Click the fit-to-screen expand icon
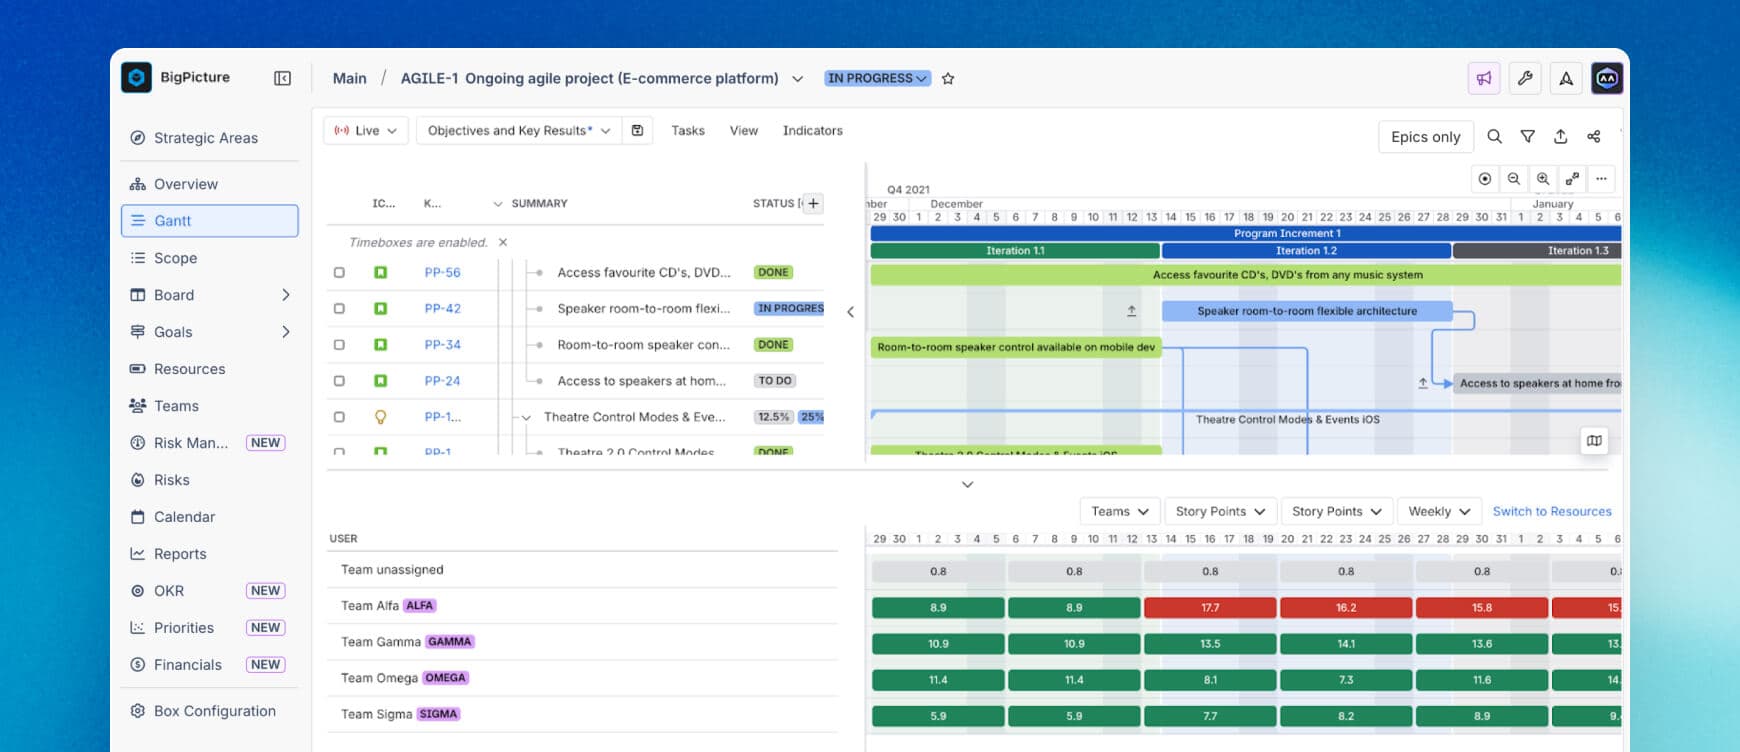The height and width of the screenshot is (752, 1740). 1572,179
